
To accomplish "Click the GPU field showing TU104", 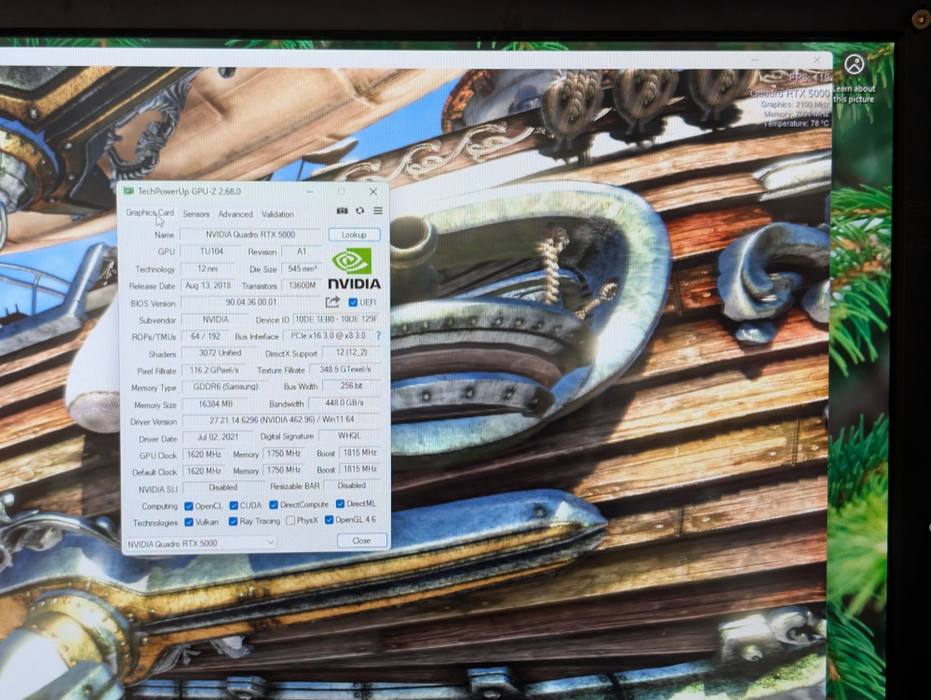I will pos(211,252).
